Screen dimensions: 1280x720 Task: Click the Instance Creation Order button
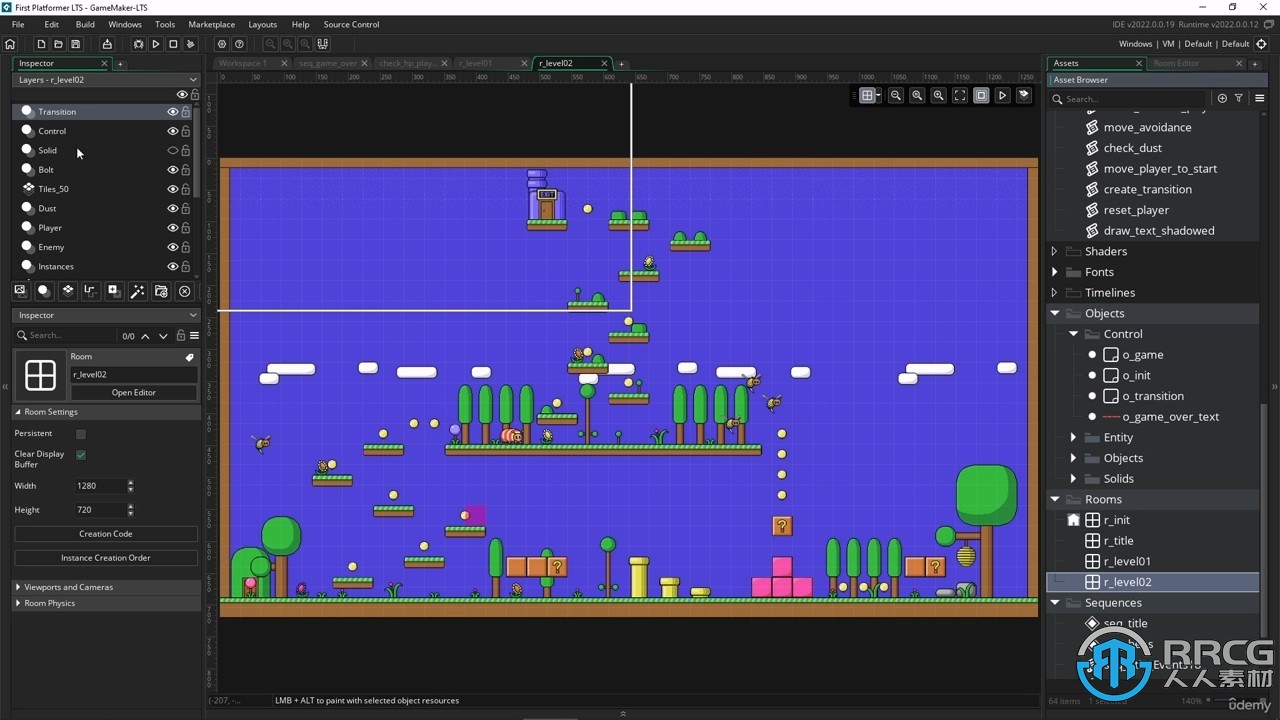106,558
